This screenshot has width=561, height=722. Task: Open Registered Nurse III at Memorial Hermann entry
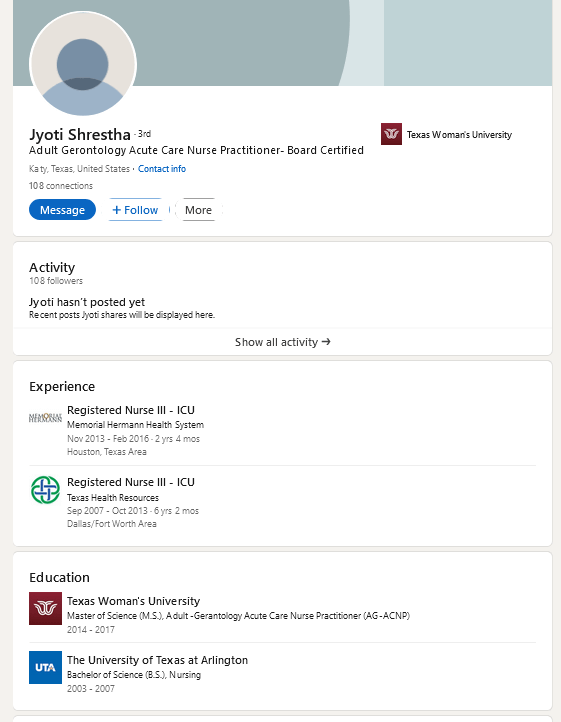pos(131,410)
